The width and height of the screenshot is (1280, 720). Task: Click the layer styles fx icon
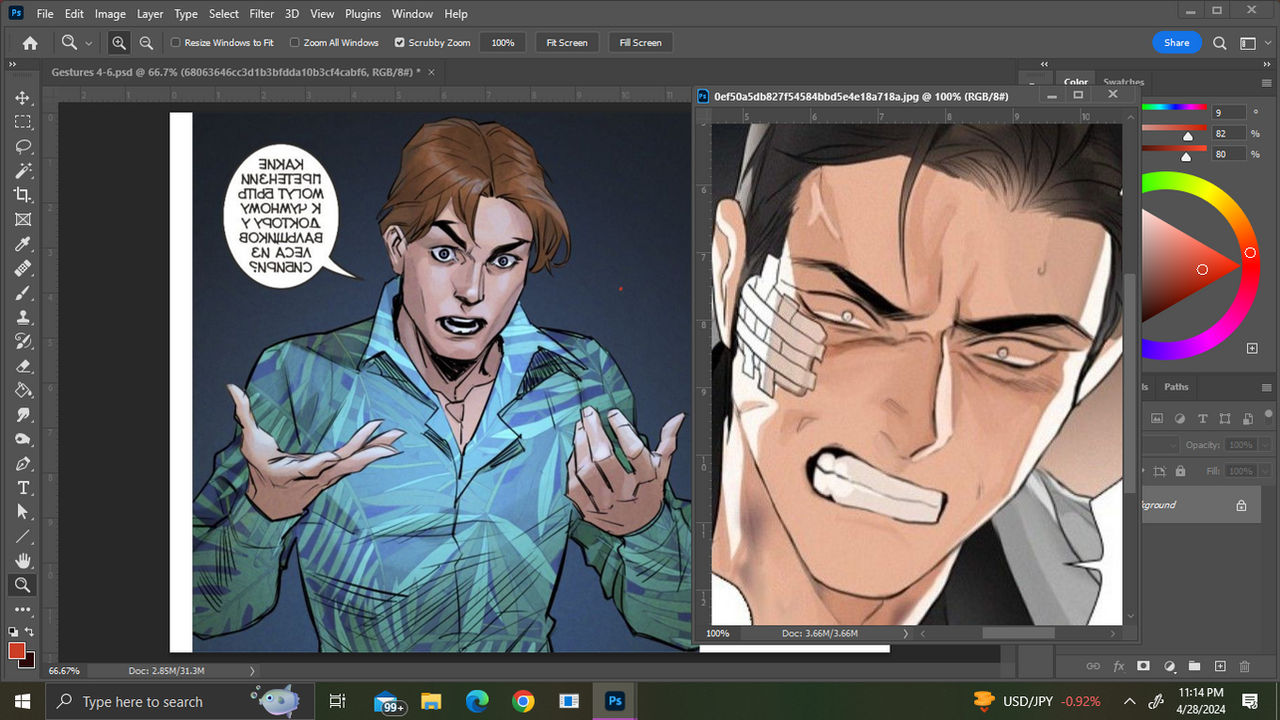[x=1118, y=666]
